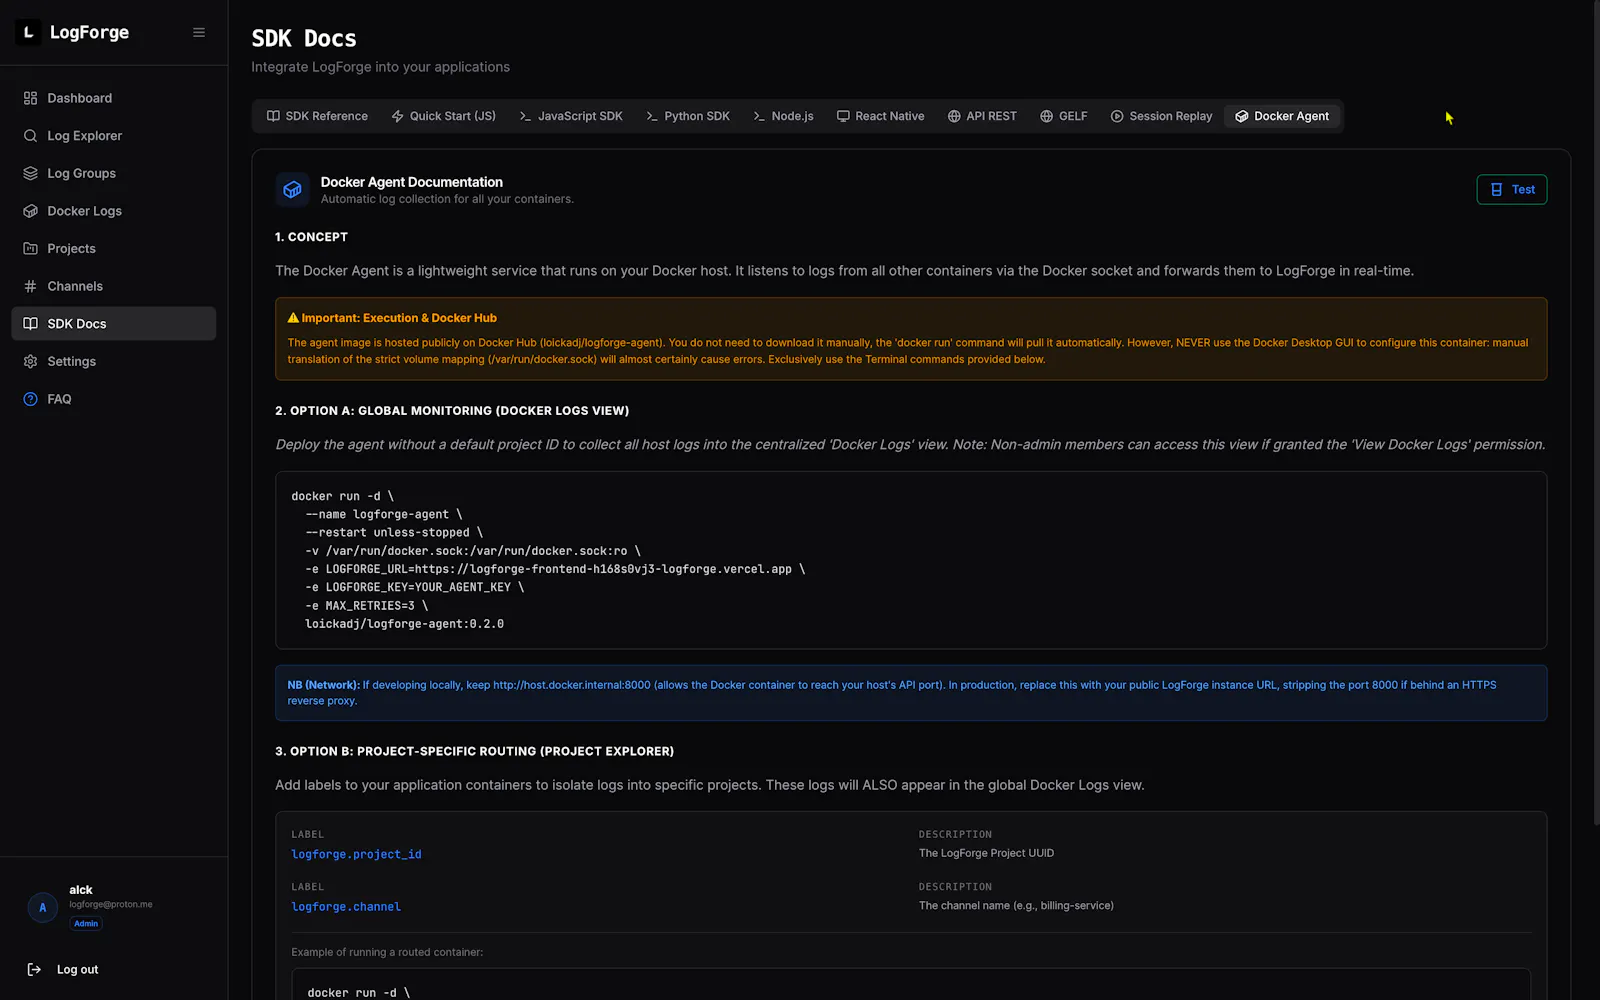Click the API REST globe icon
1600x1000 pixels.
tap(954, 116)
